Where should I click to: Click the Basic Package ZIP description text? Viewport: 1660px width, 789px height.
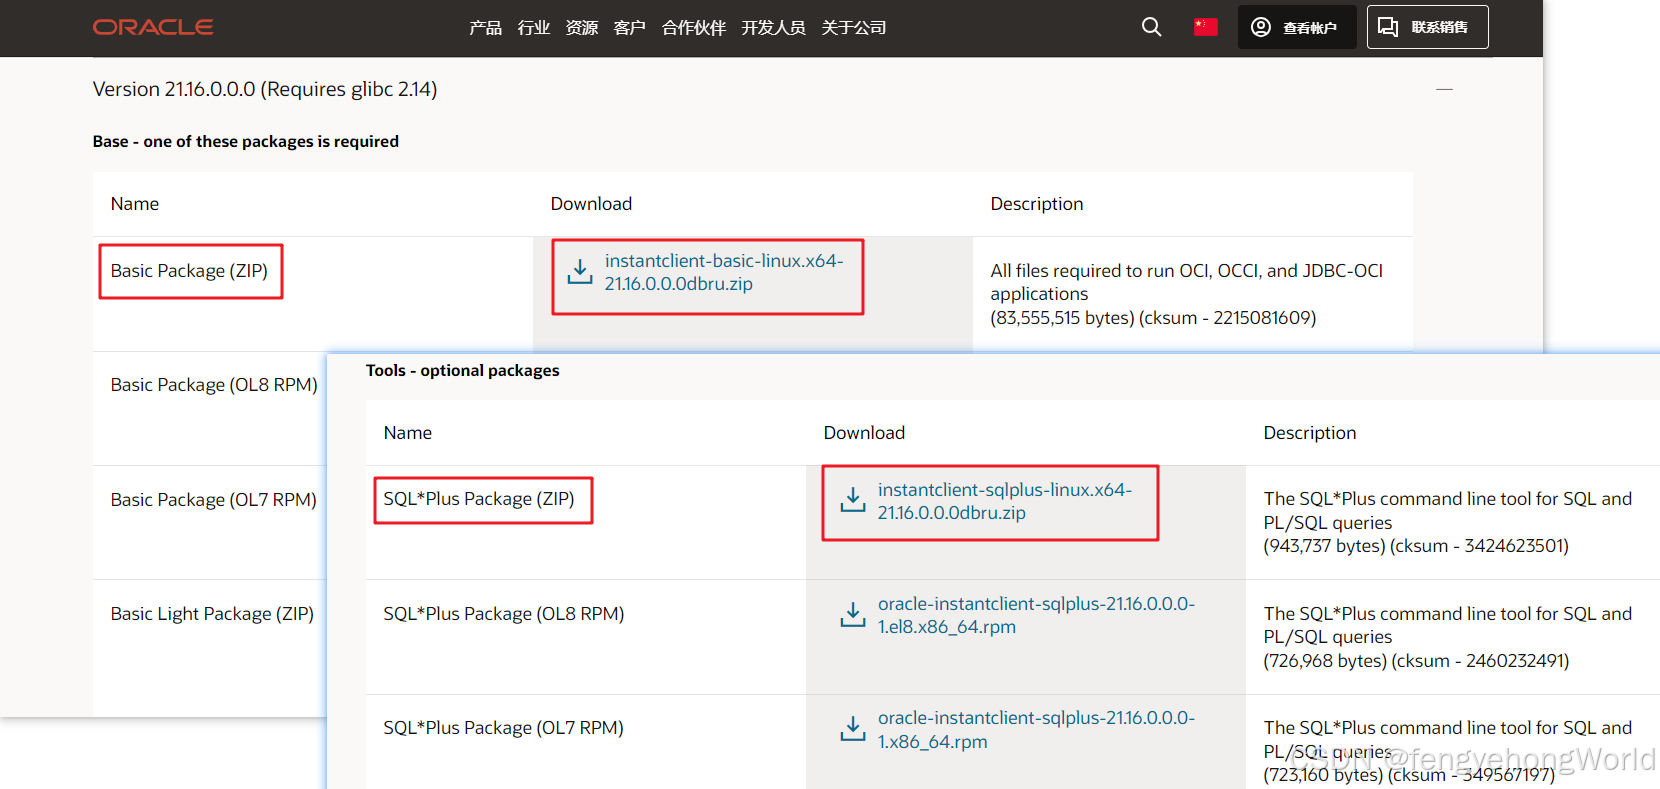click(1187, 294)
